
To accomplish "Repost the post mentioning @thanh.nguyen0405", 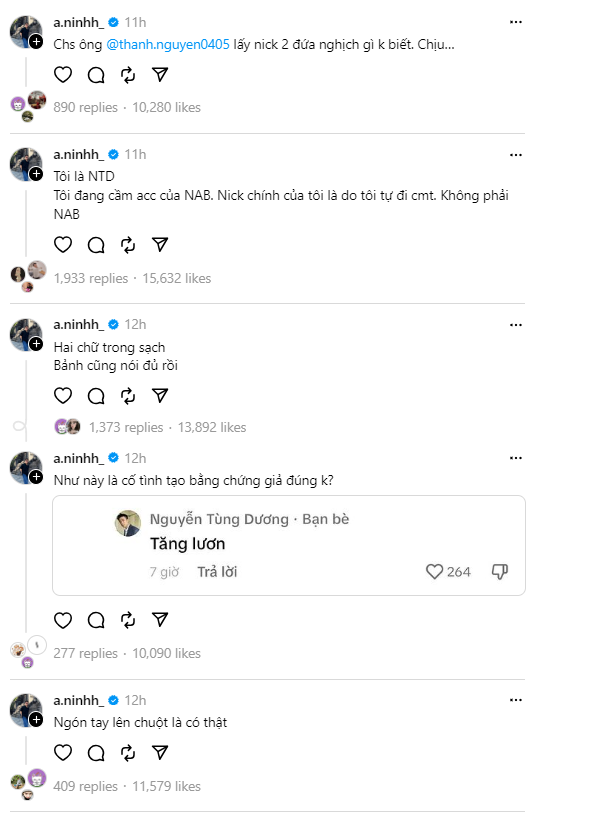I will pyautogui.click(x=128, y=74).
